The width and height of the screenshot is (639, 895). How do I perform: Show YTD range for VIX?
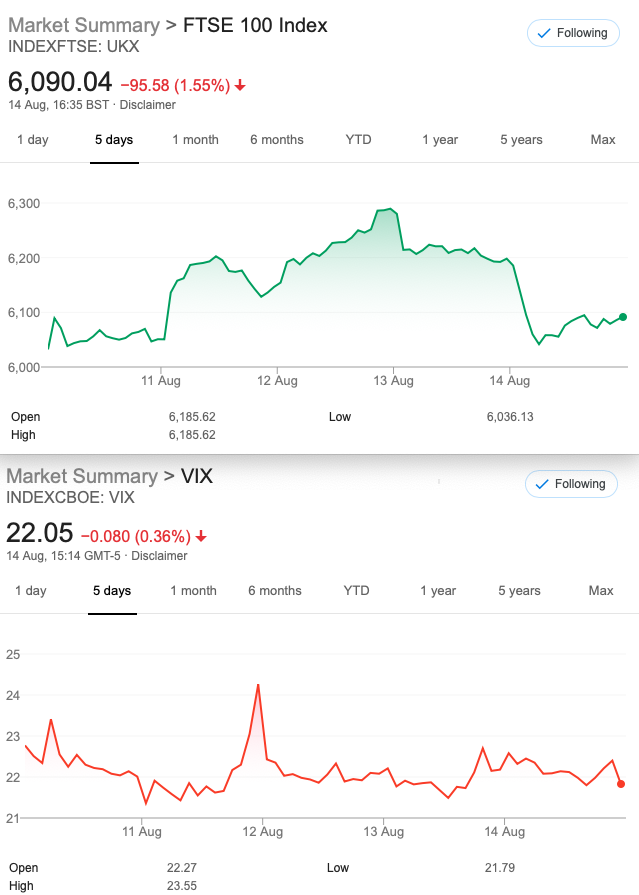coord(356,591)
